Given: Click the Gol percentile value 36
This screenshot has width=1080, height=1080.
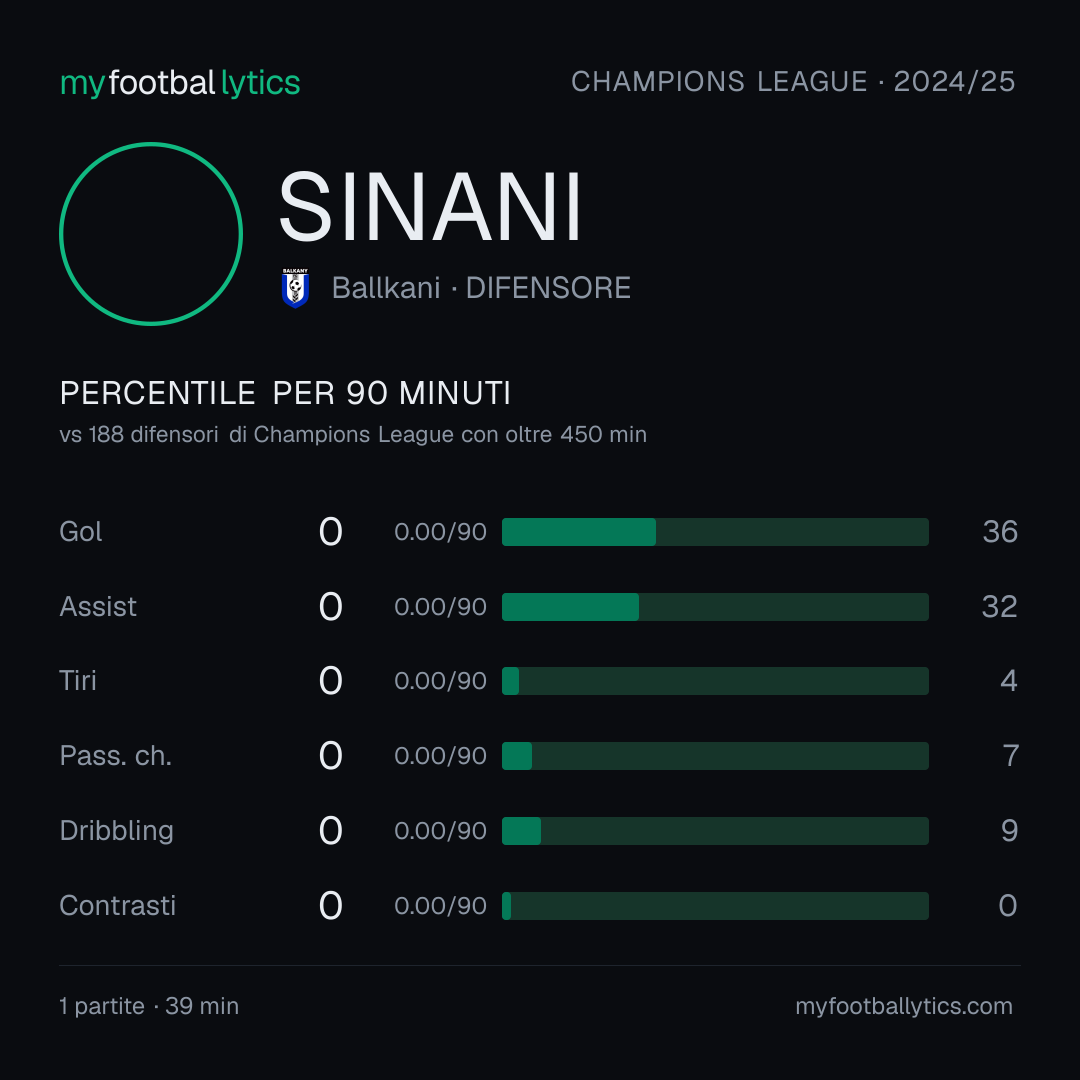Looking at the screenshot, I should click(1000, 532).
